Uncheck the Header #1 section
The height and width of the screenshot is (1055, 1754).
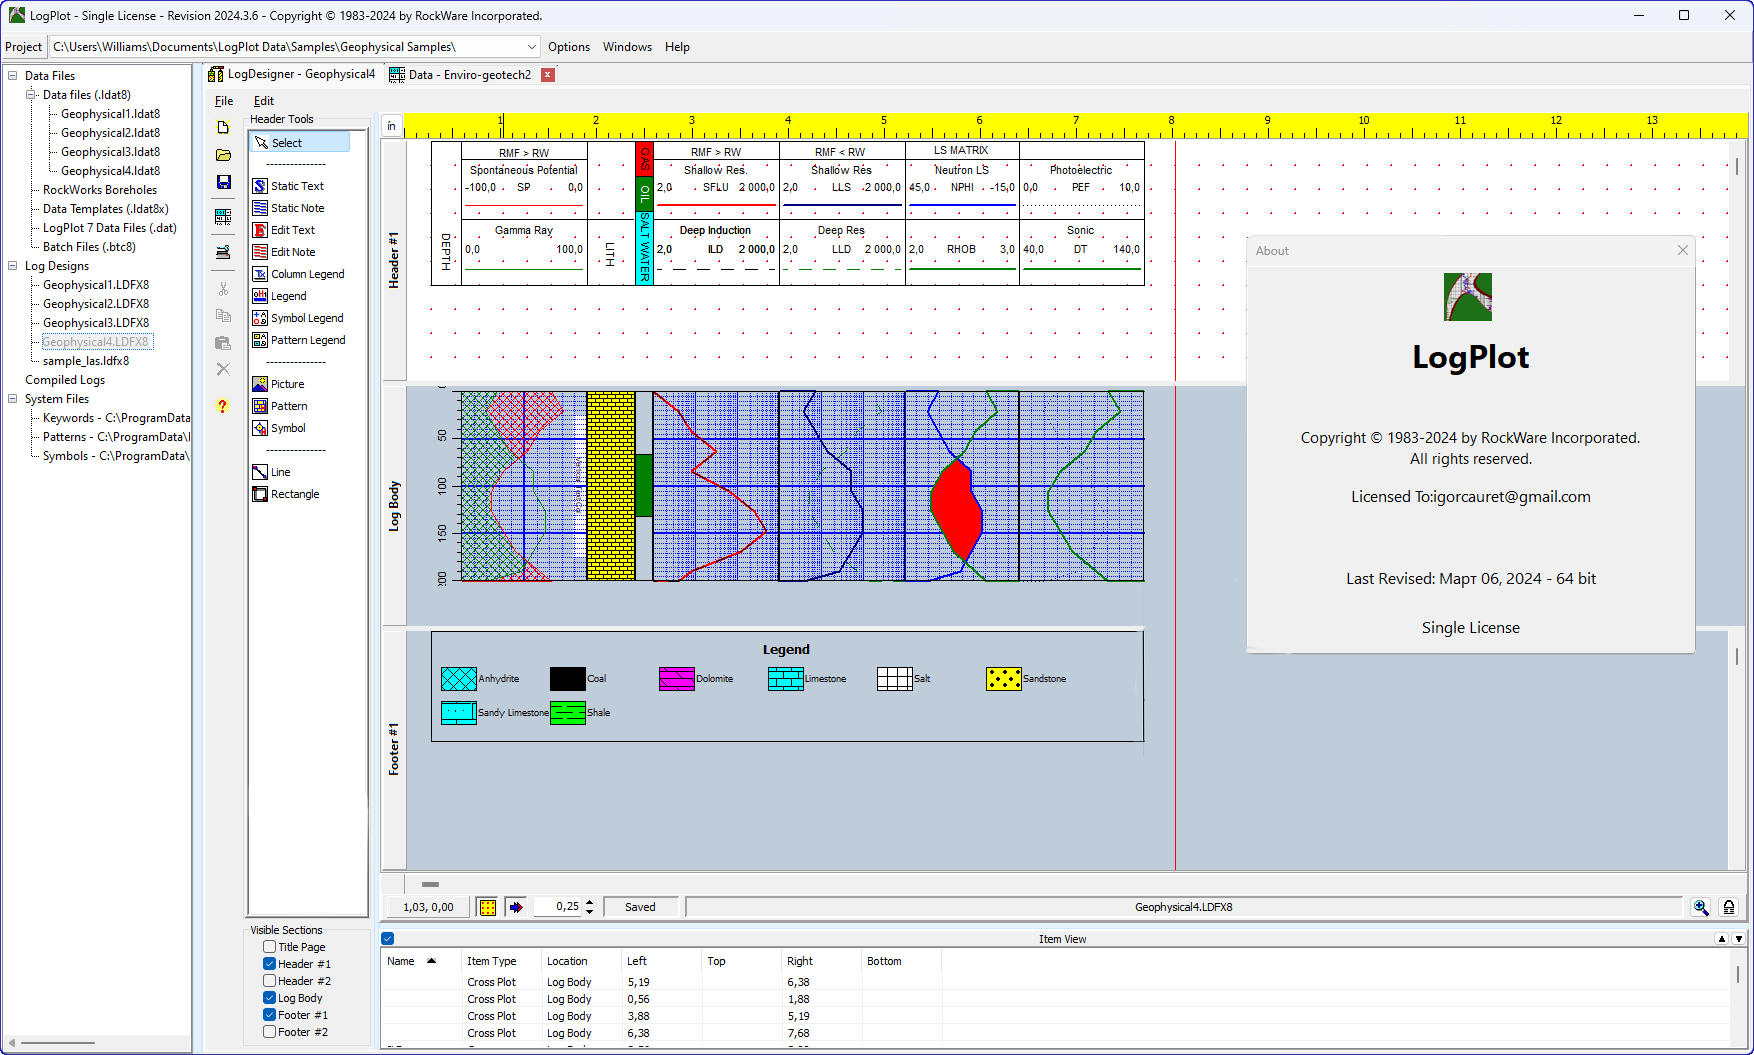click(x=270, y=964)
